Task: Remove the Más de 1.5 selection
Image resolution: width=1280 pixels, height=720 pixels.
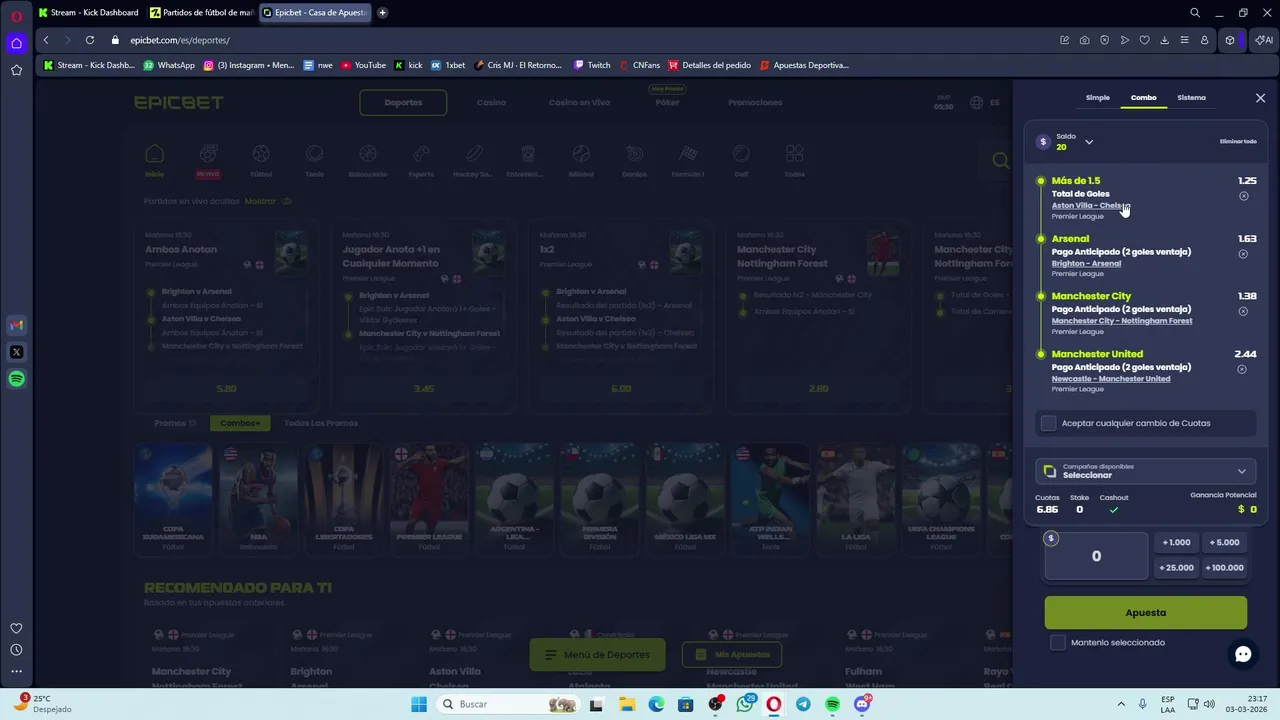Action: (1244, 196)
